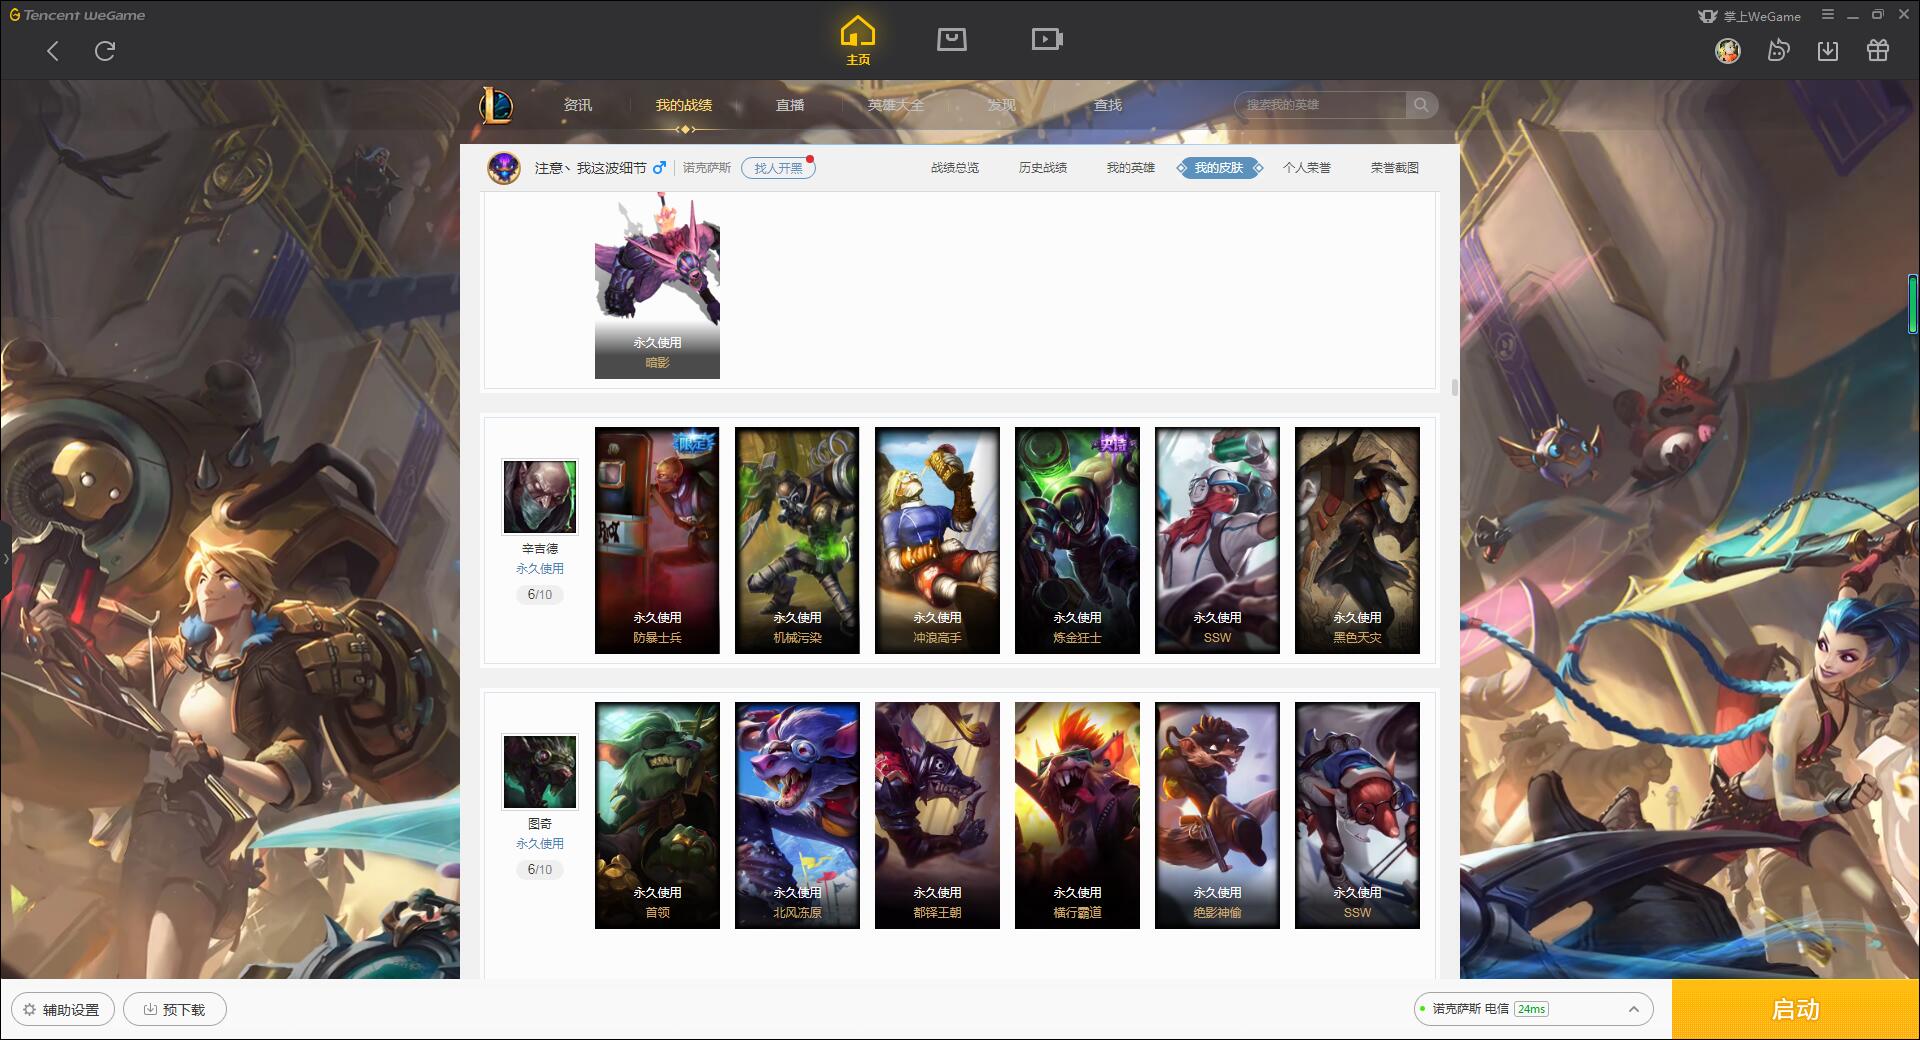Select the 我的皮肤 sub-tab
Screen dimensions: 1920x1040
click(1219, 168)
